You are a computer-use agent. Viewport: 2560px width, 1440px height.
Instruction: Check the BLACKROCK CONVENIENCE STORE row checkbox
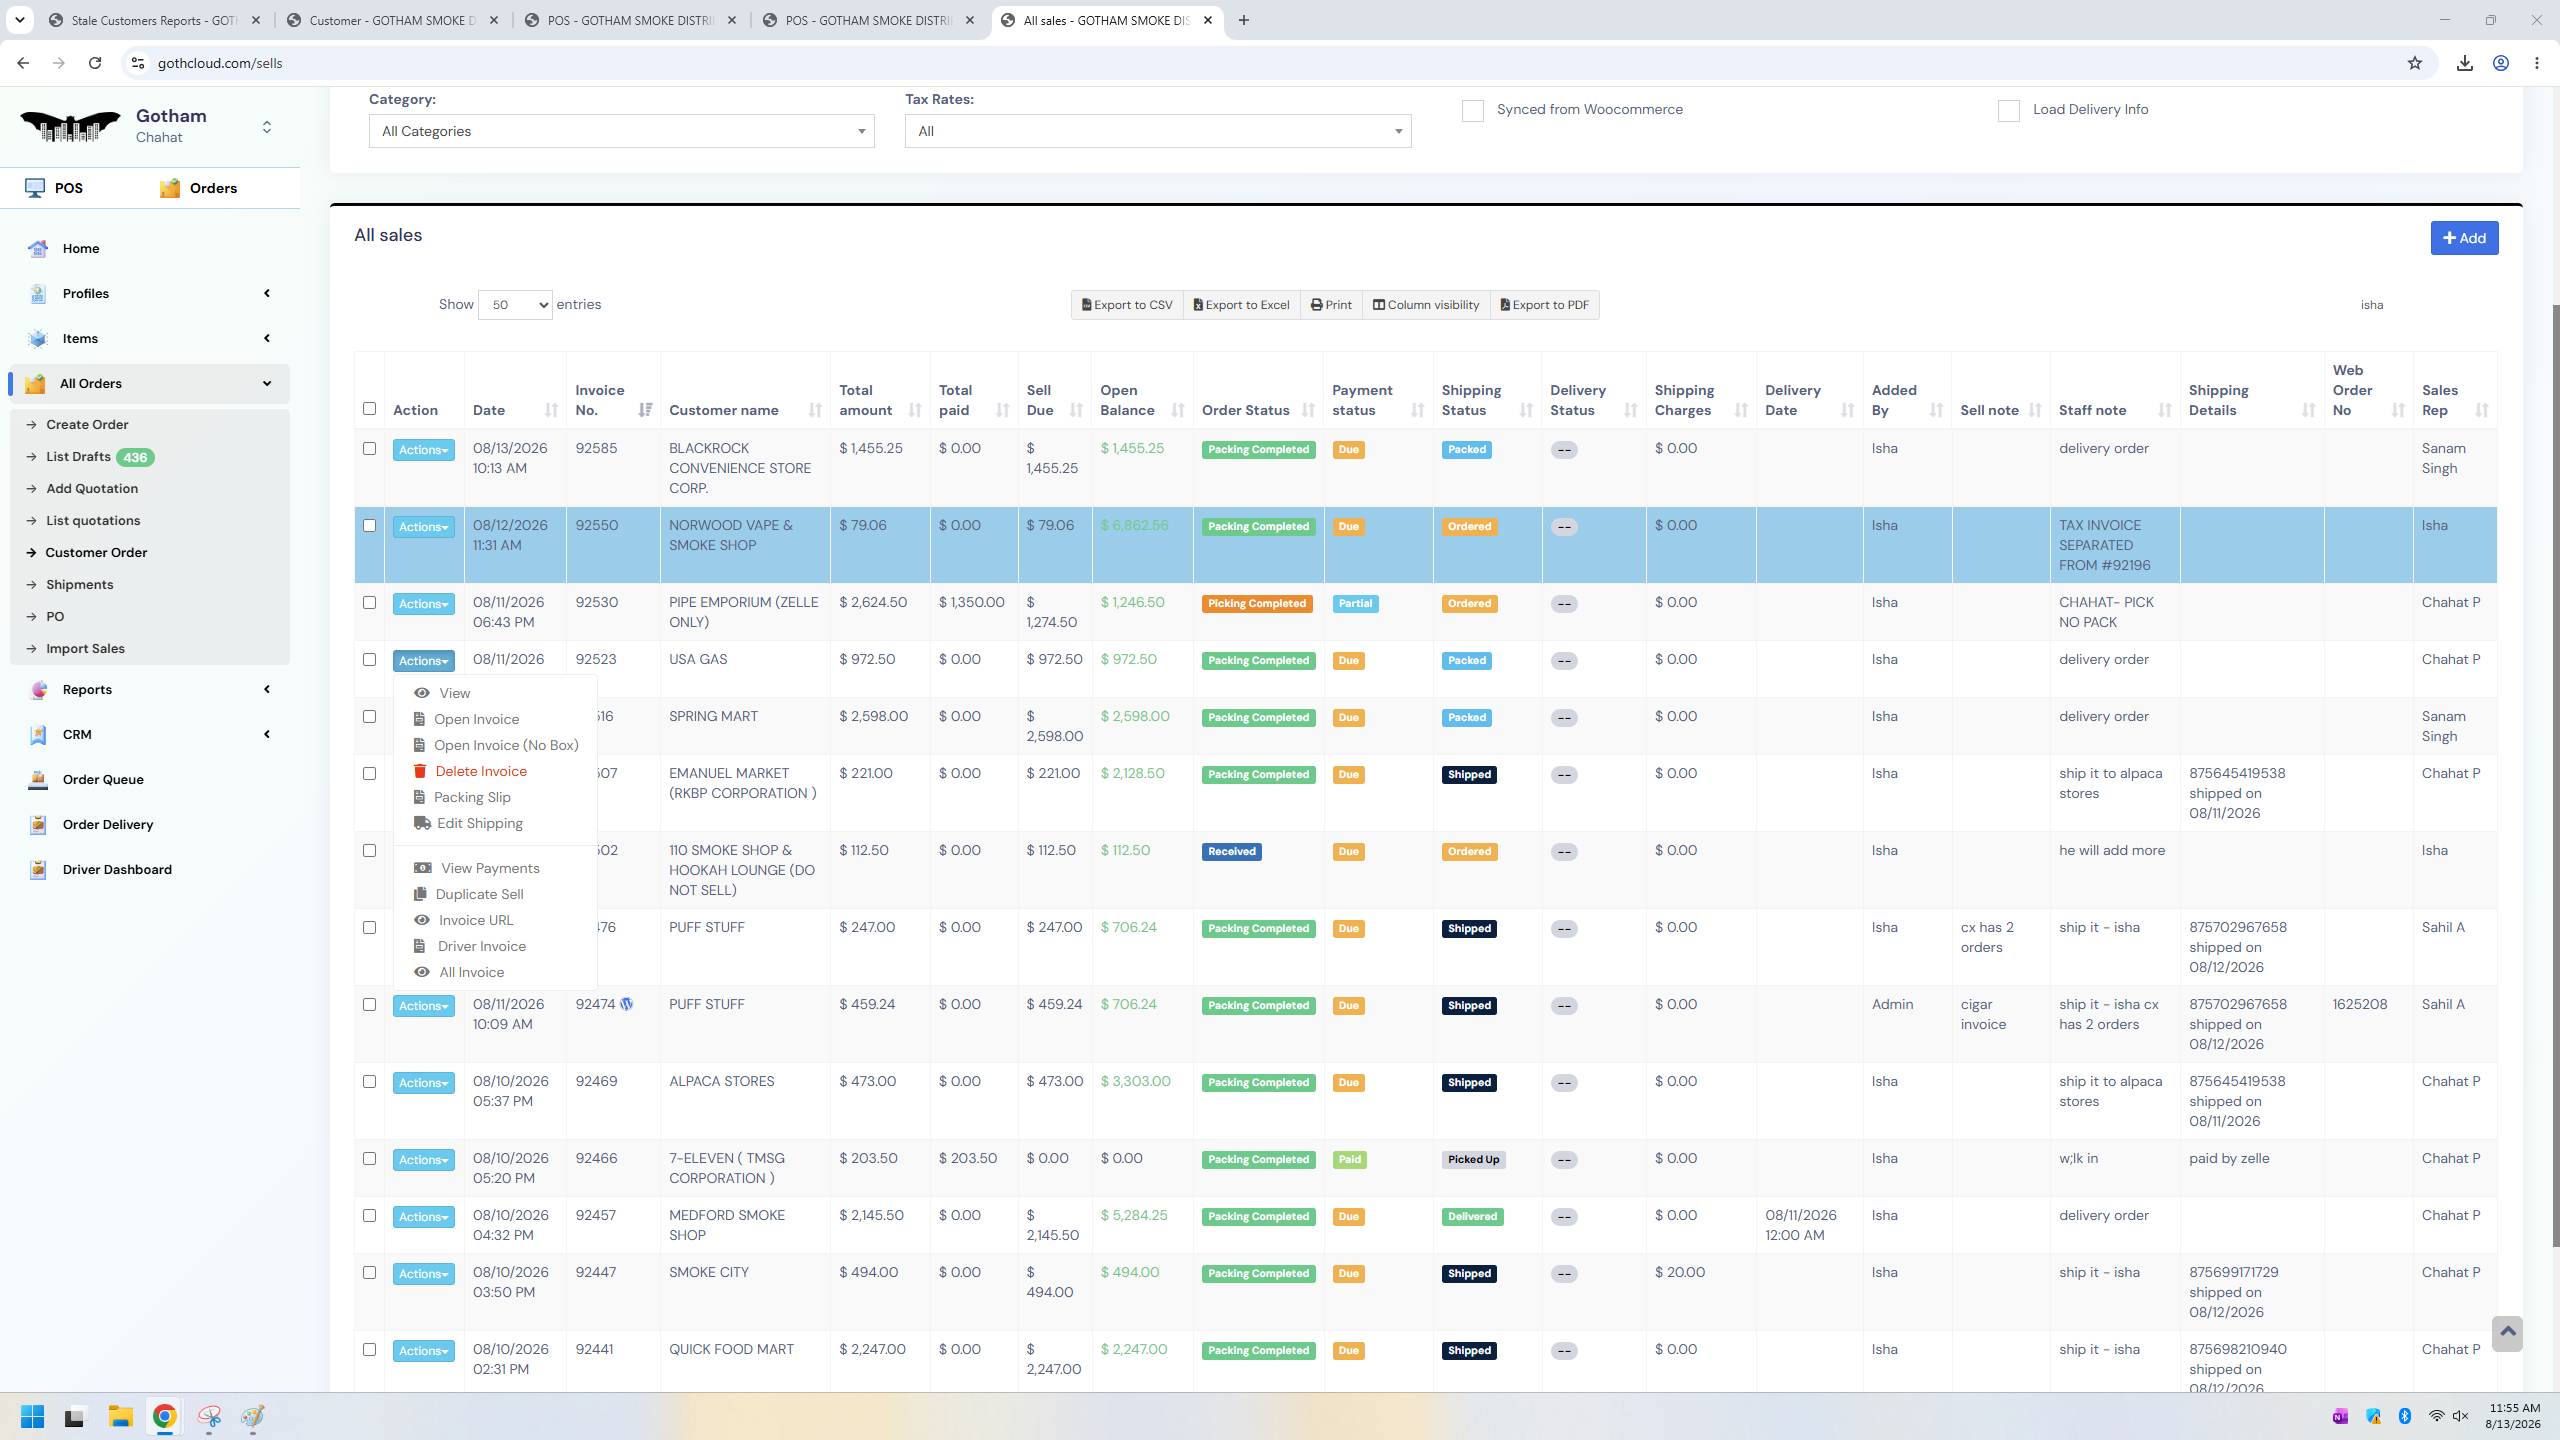tap(369, 449)
